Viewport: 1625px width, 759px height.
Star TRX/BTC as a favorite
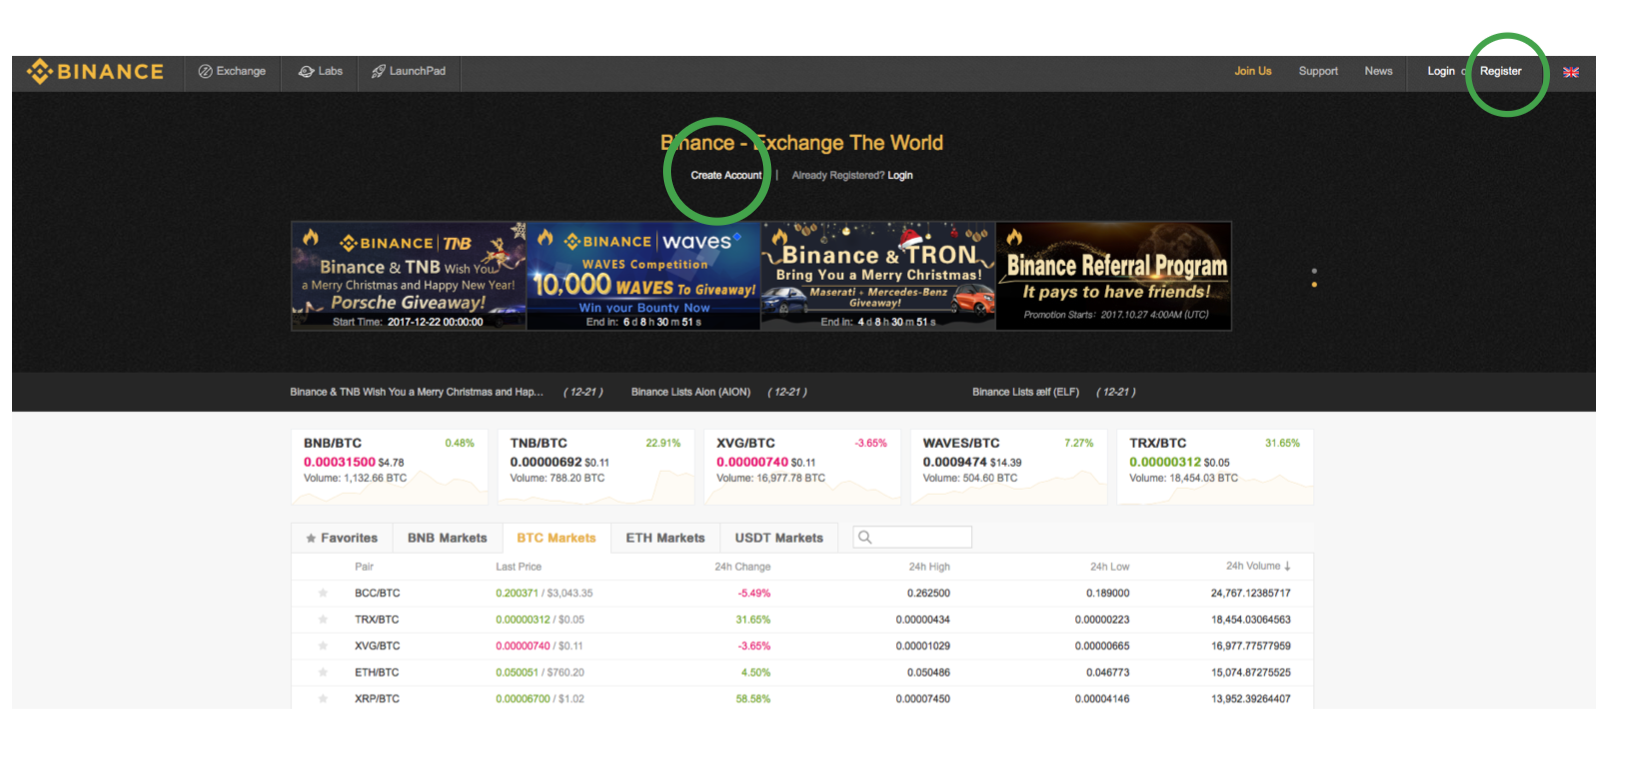[323, 619]
